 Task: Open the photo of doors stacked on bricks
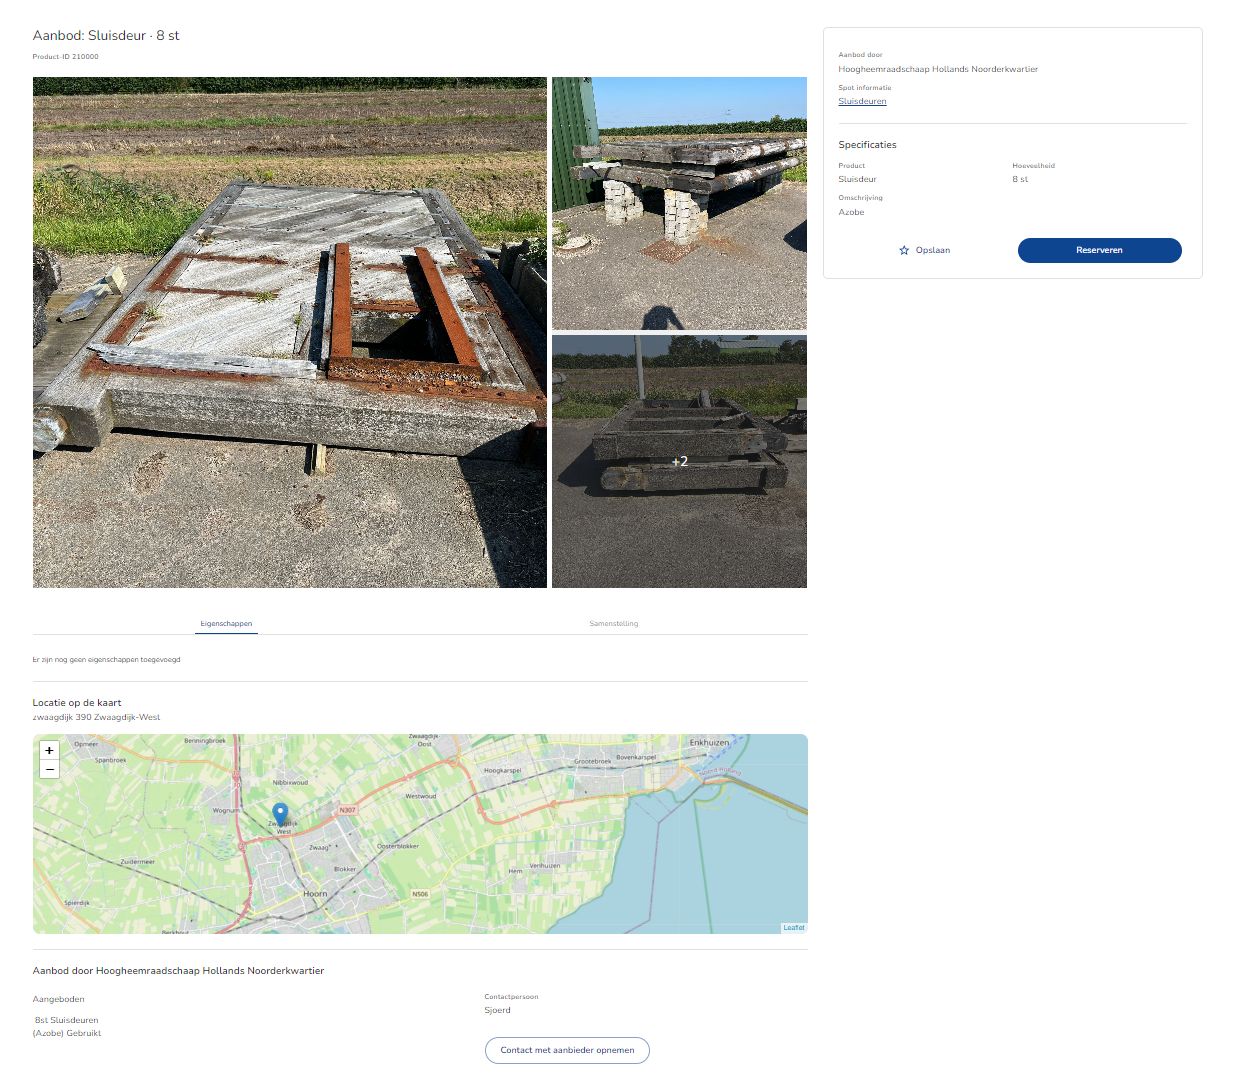(x=679, y=203)
